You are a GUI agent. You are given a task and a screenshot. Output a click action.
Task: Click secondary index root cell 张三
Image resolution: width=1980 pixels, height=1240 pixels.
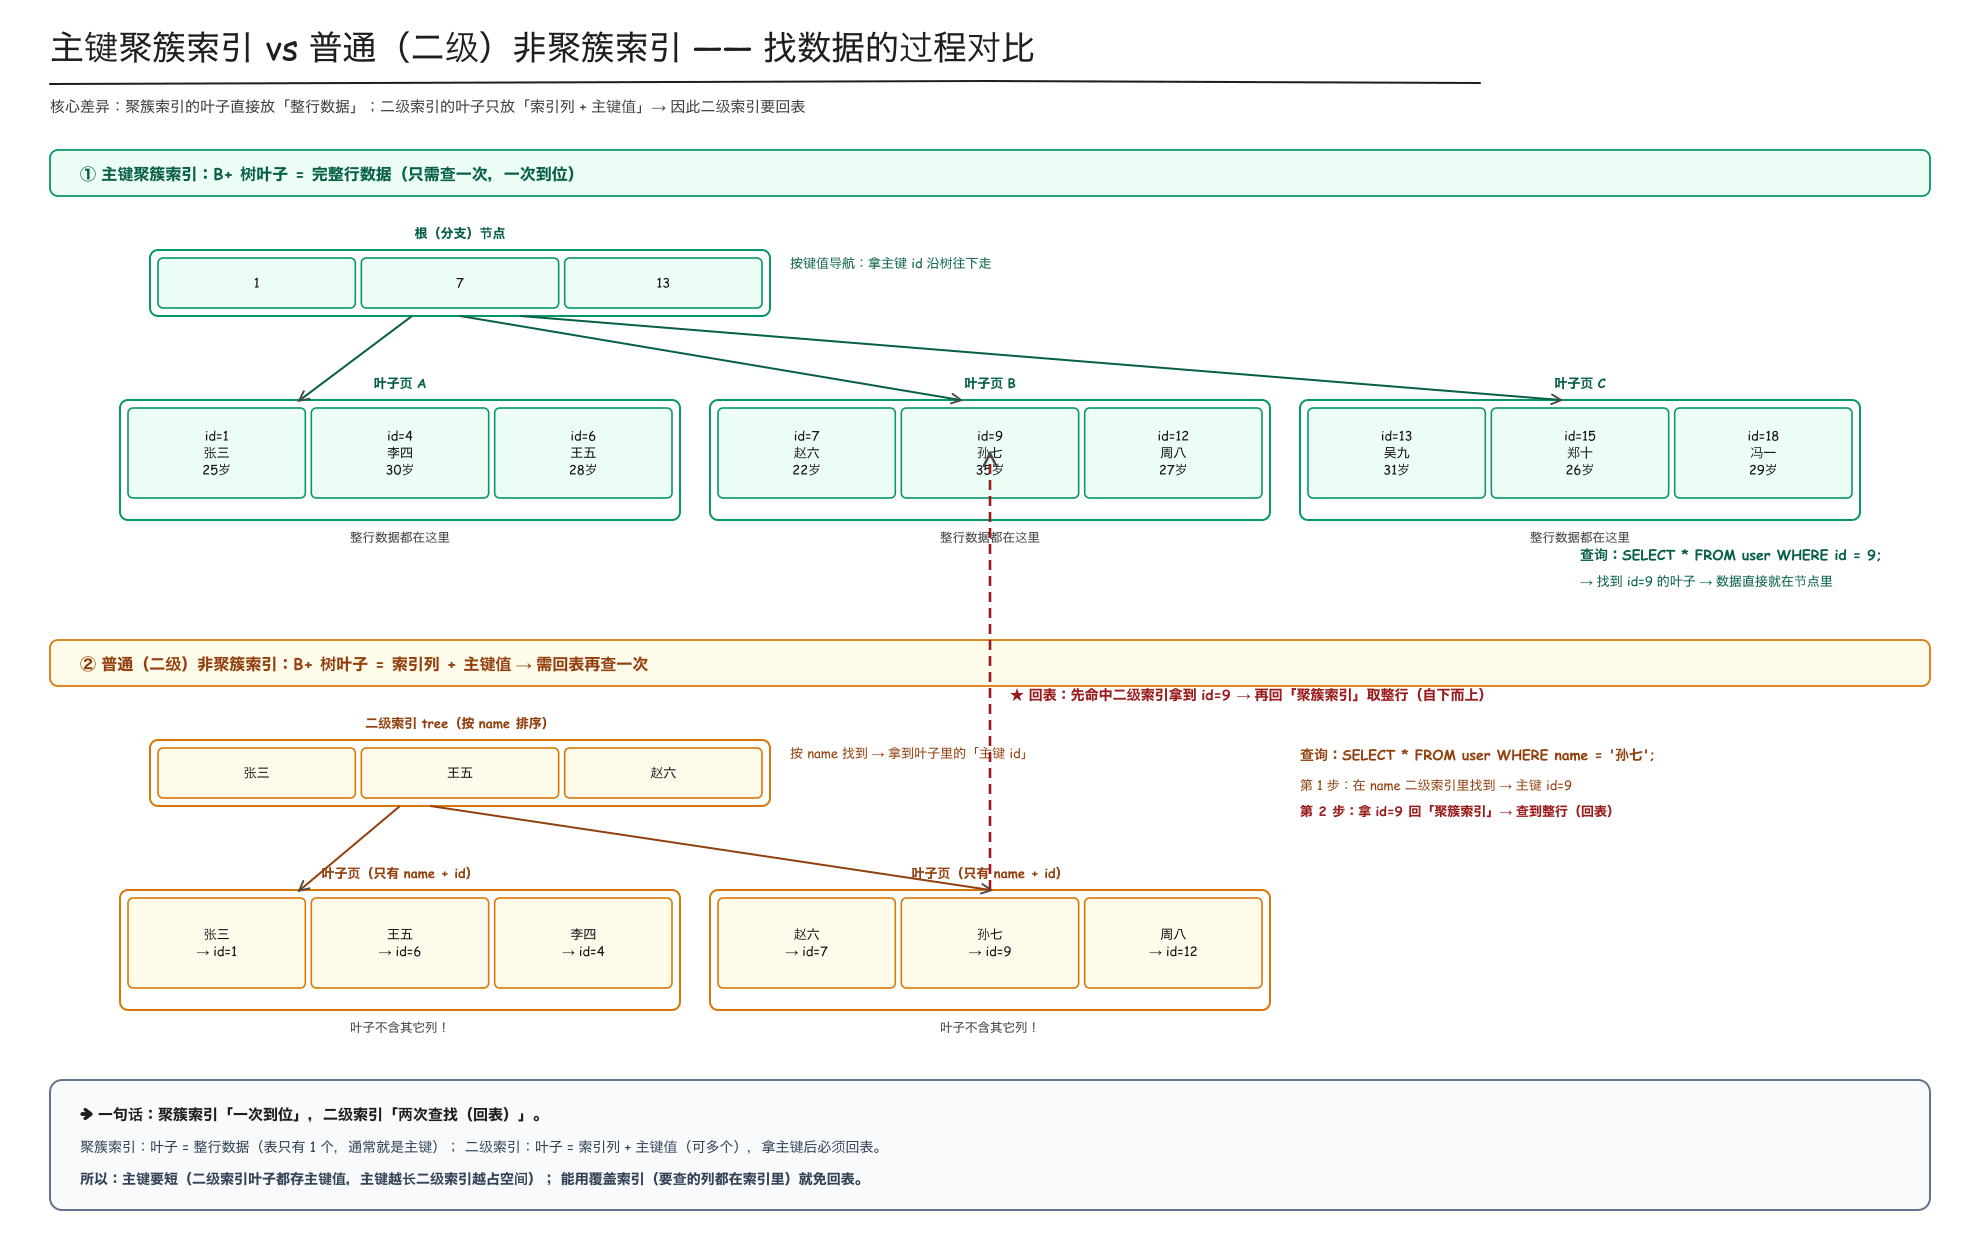[257, 773]
